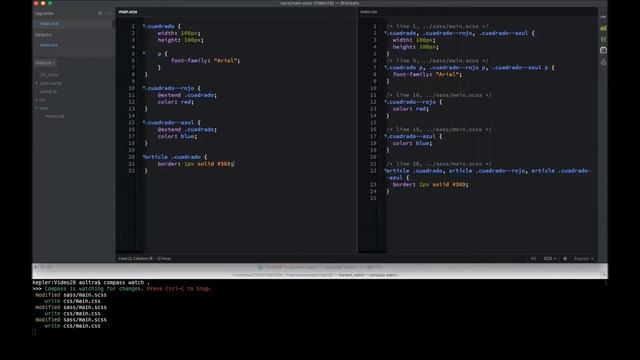Toggle INS insert mode in status bar

533,258
